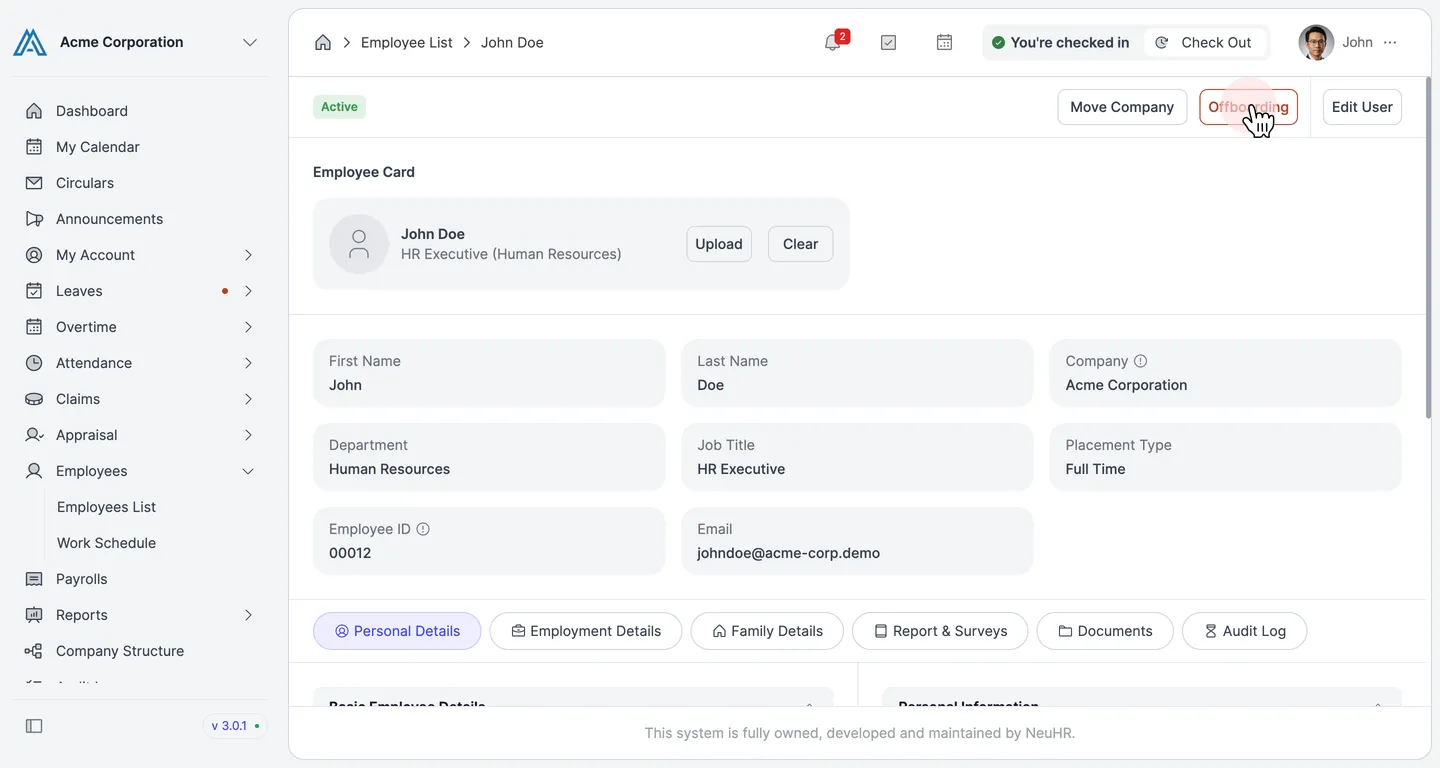Click the Reports sidebar icon
Viewport: 1440px width, 768px height.
[x=34, y=615]
